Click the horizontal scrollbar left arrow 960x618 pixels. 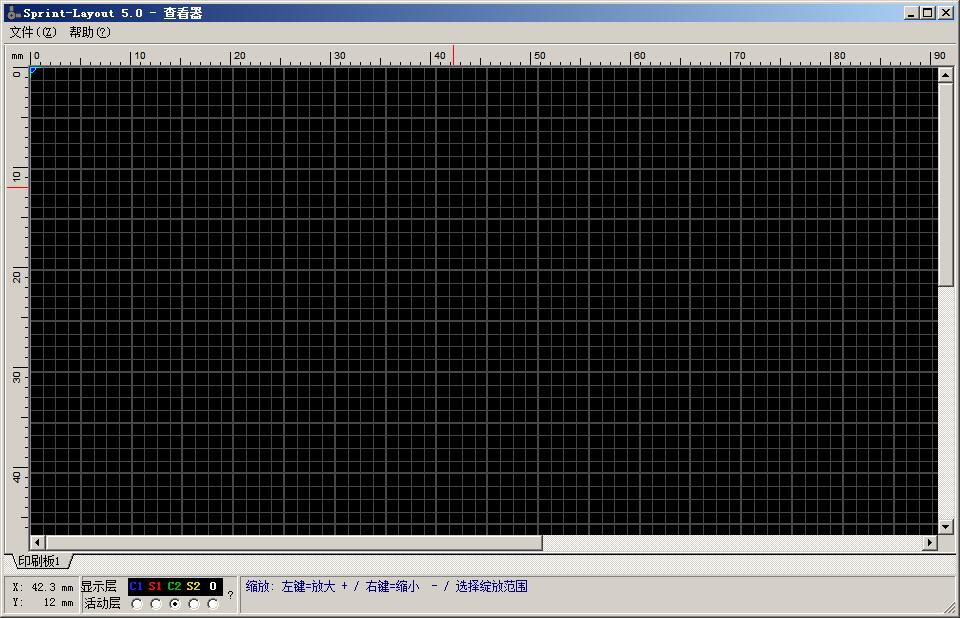tap(37, 542)
